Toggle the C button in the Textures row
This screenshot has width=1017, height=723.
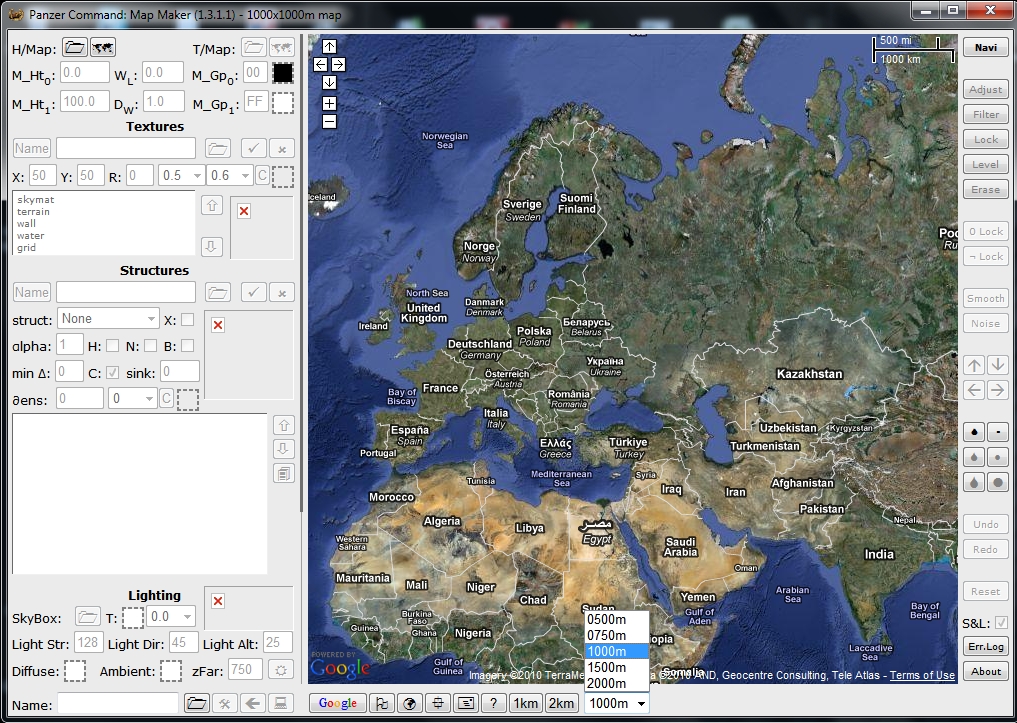point(262,176)
